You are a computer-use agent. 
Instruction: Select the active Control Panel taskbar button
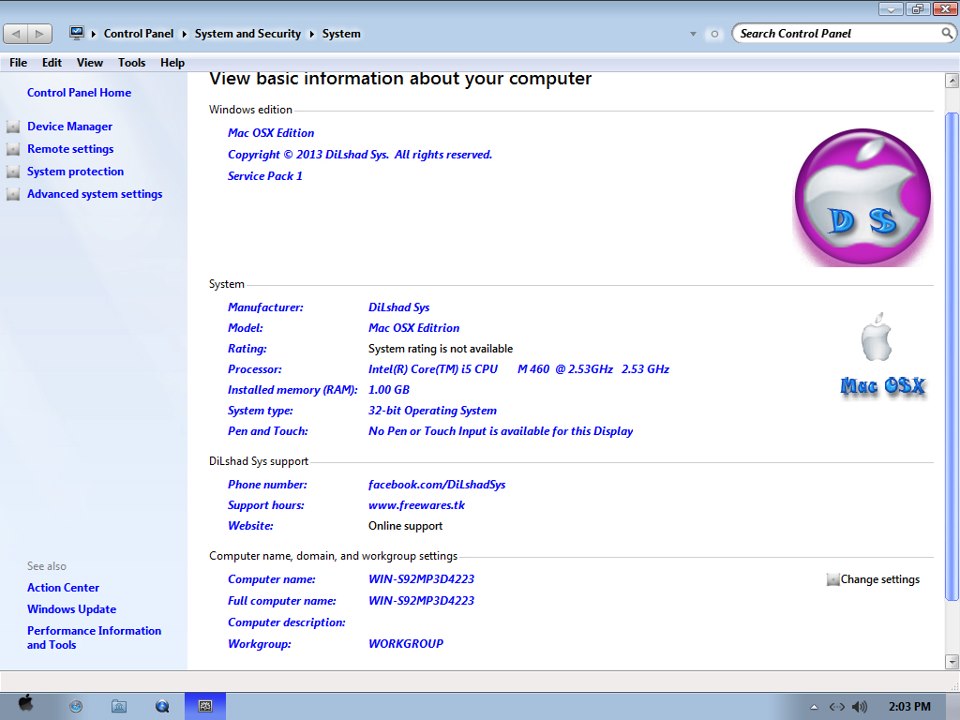tap(205, 707)
